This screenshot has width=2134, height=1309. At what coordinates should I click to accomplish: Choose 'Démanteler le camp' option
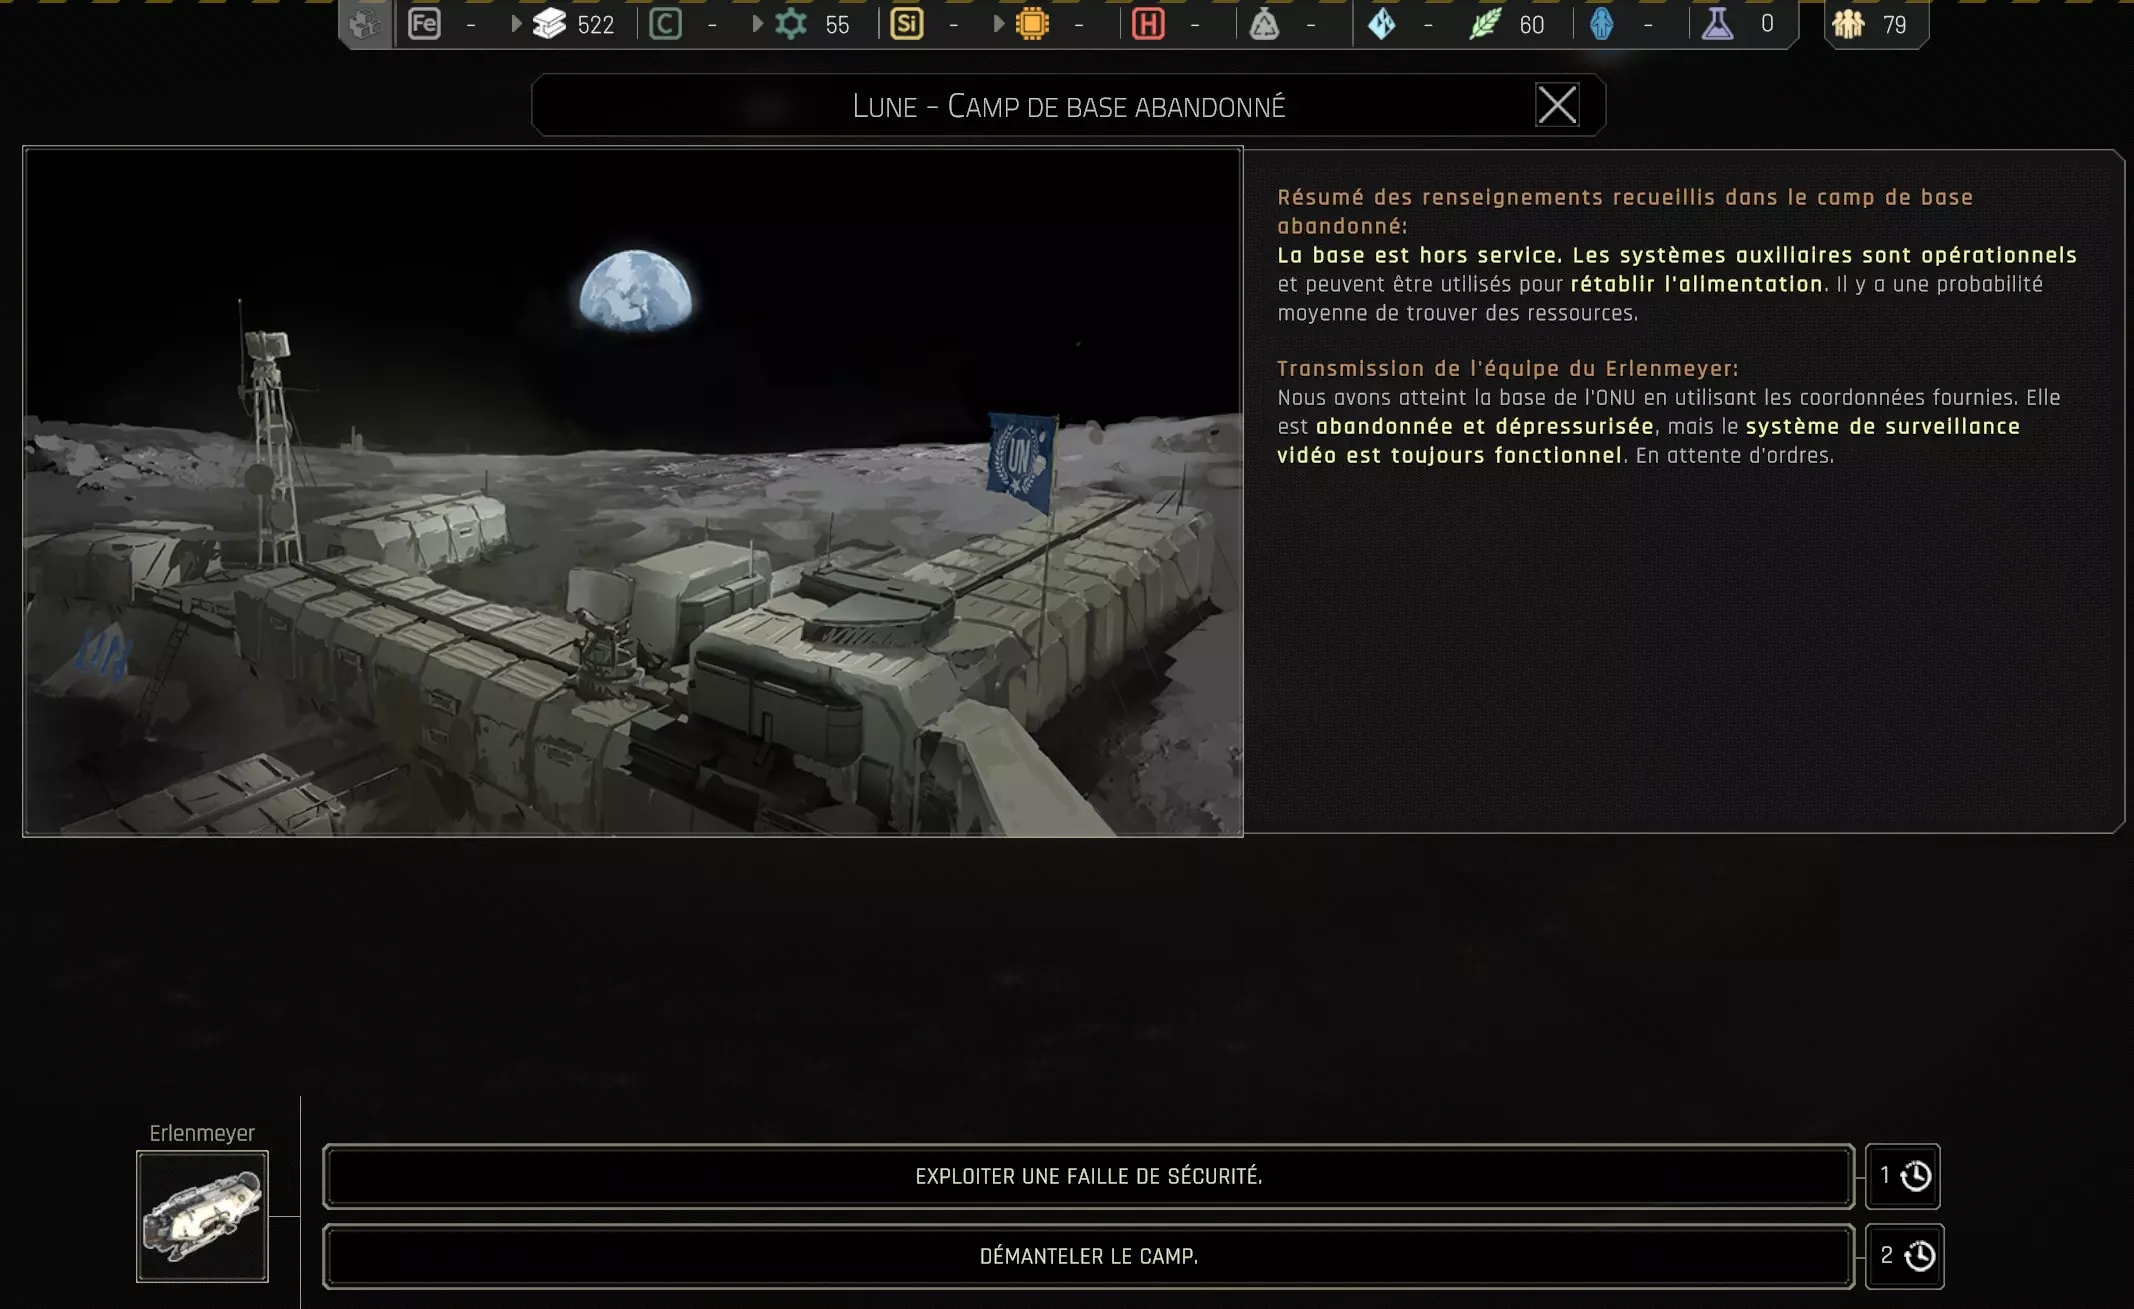(1088, 1256)
